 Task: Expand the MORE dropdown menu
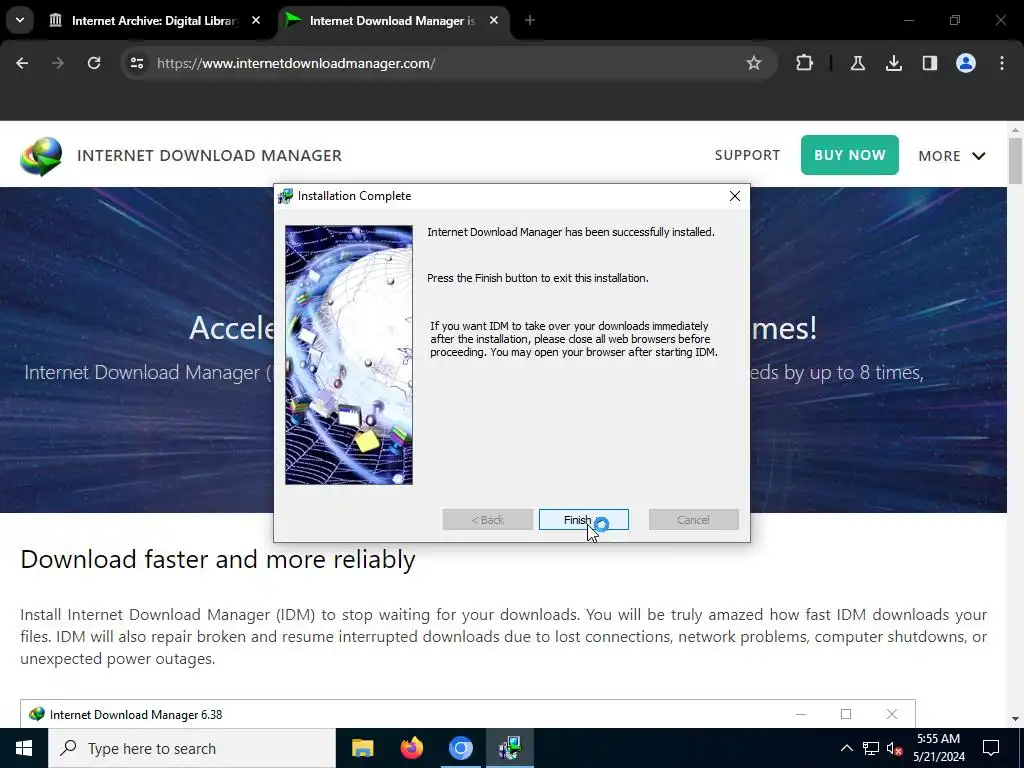pyautogui.click(x=952, y=156)
